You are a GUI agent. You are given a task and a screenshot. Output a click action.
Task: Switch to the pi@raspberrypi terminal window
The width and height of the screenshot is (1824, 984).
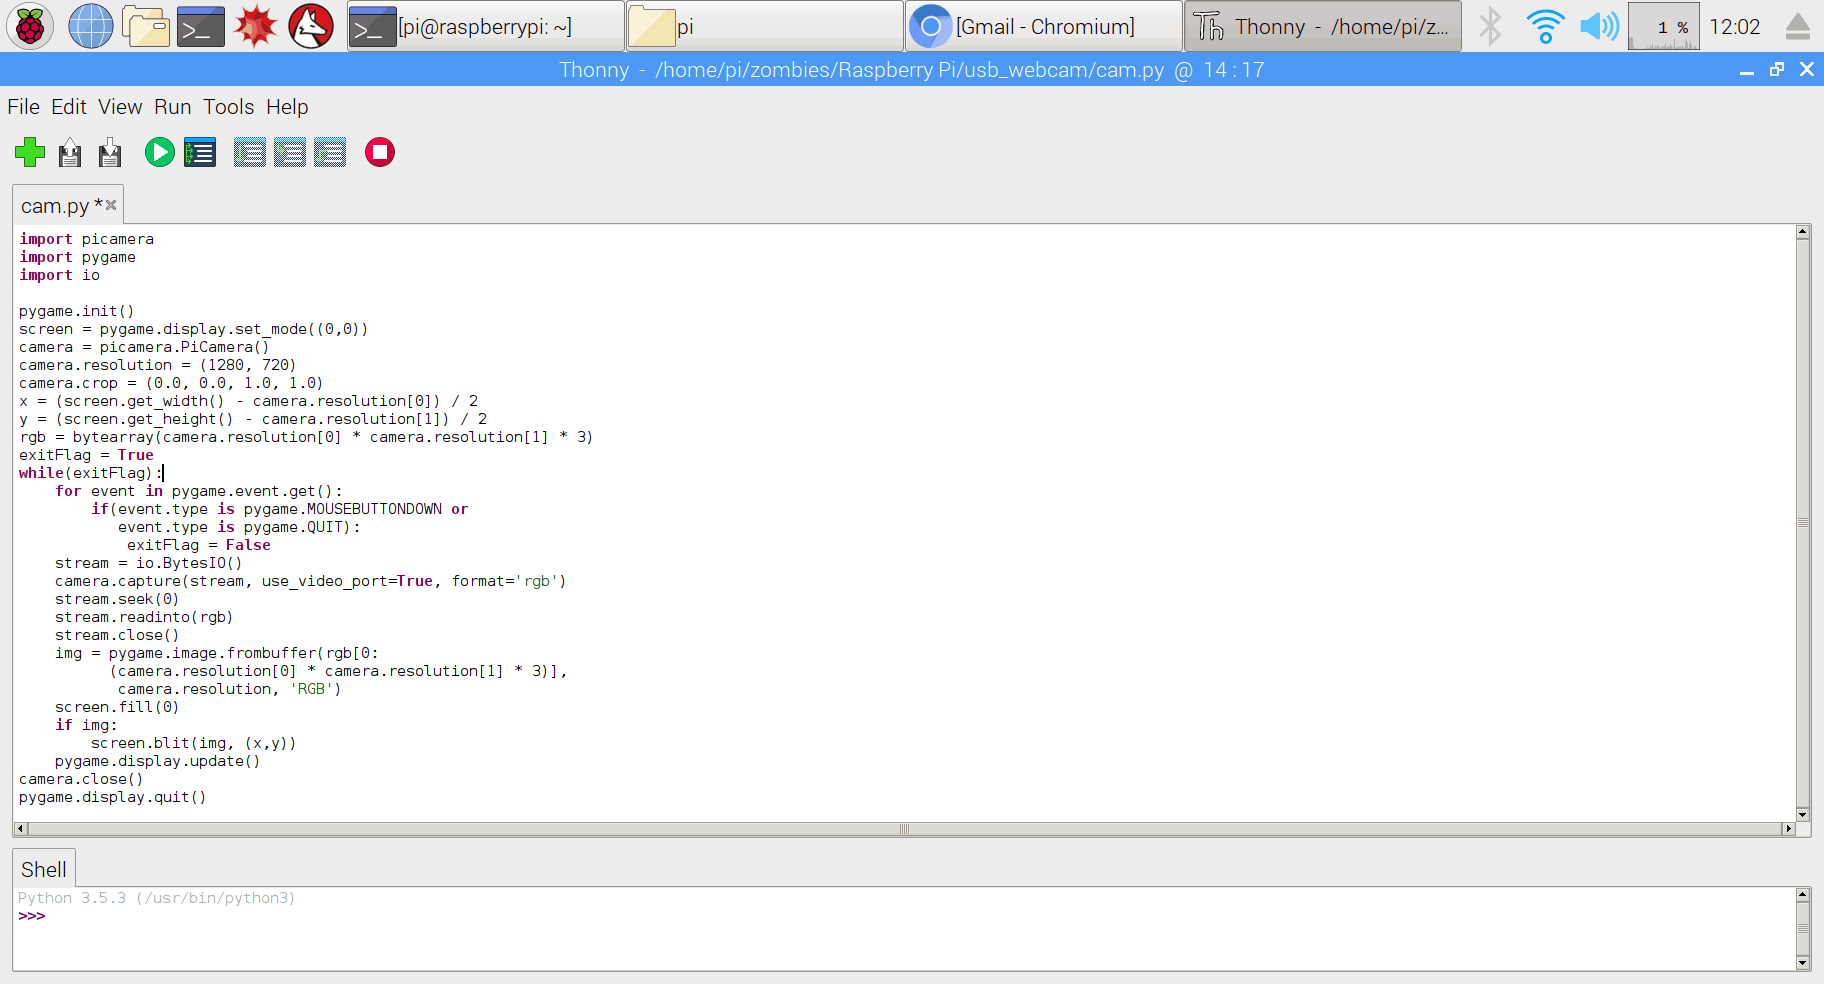486,26
